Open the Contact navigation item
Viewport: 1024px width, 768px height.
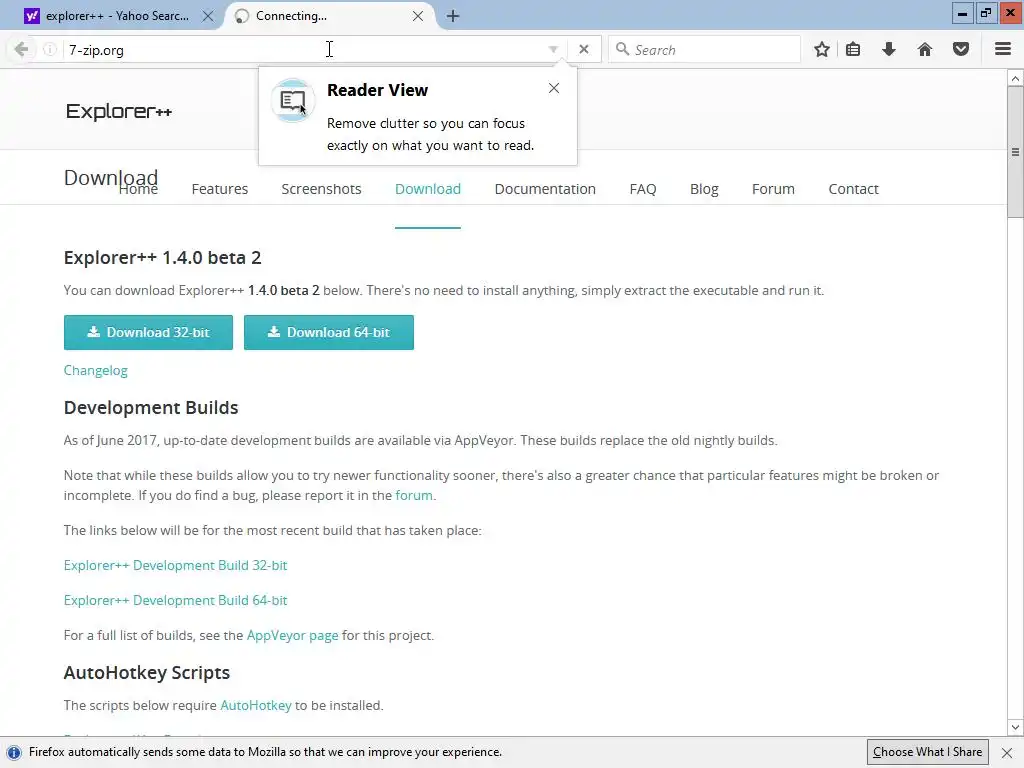coord(854,189)
